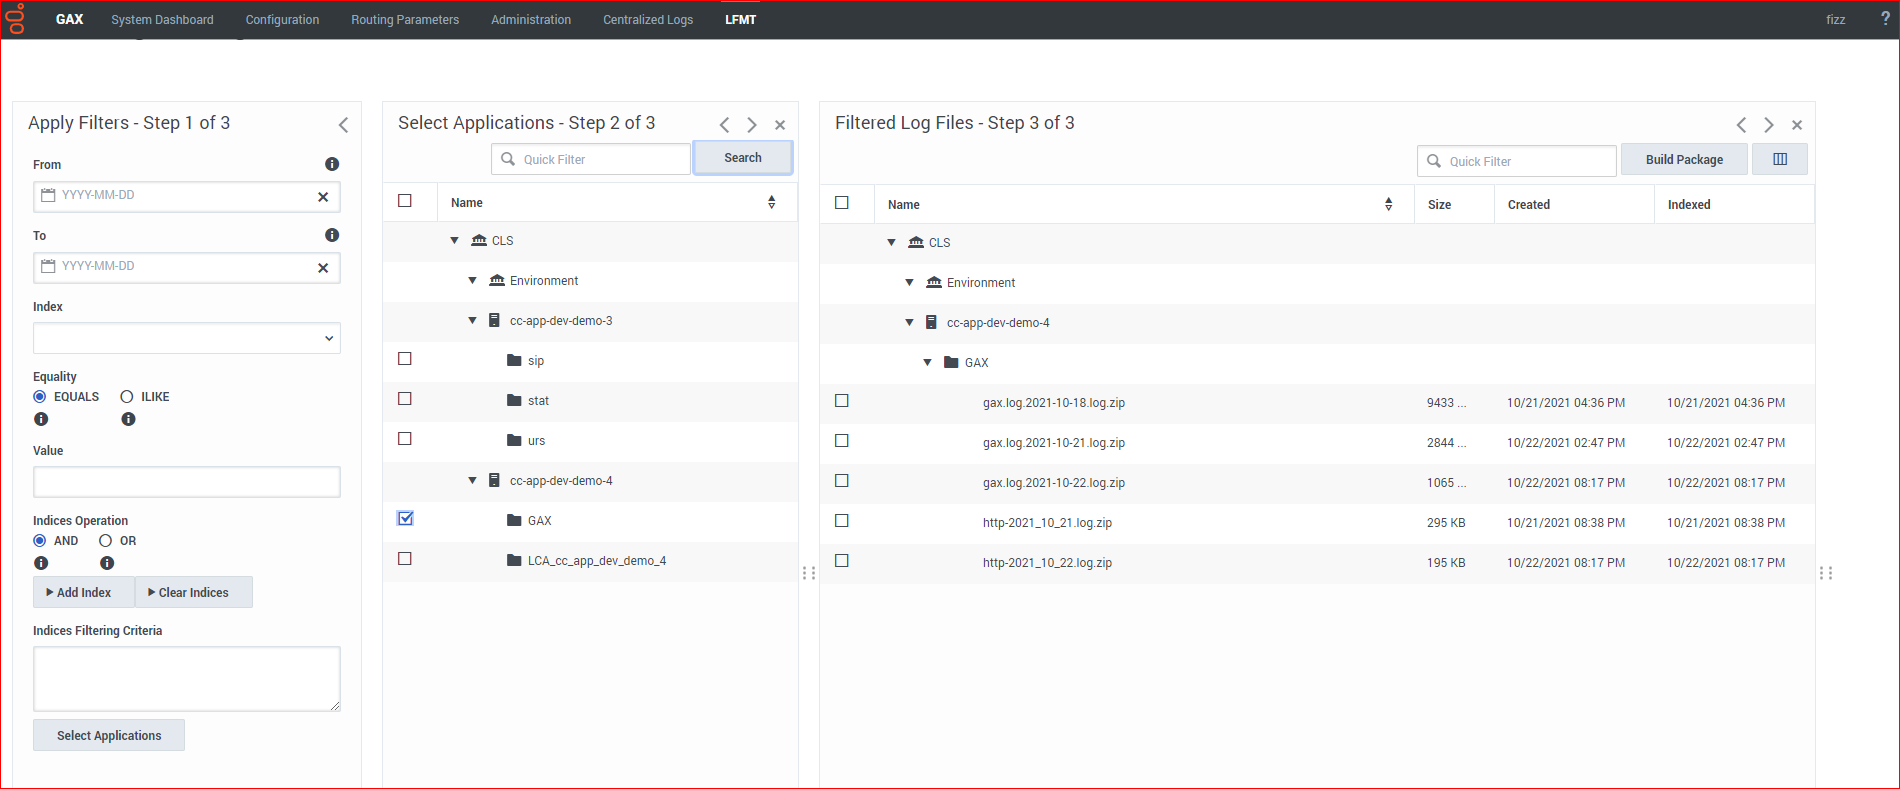Open Centralized Logs menu
The width and height of the screenshot is (1900, 789).
click(x=648, y=20)
